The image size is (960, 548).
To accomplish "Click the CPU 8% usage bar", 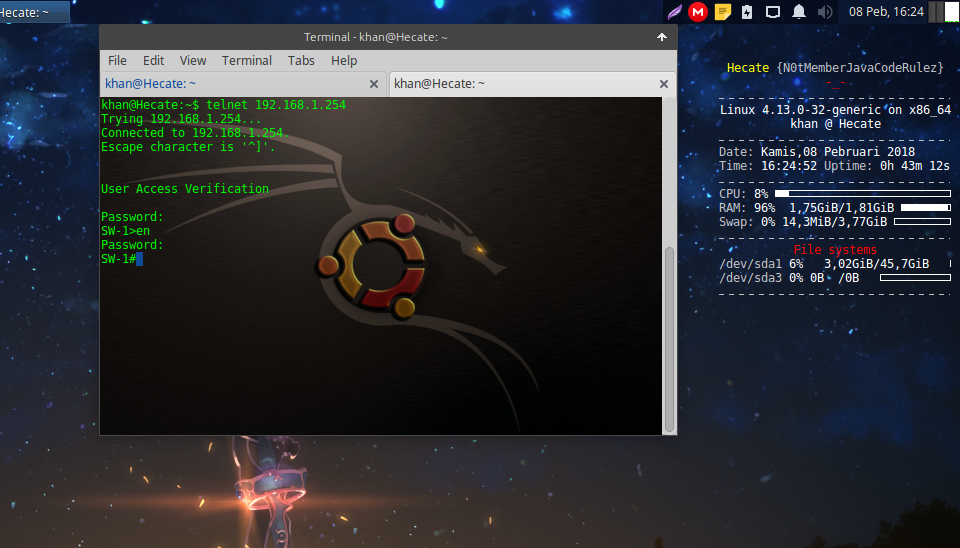I will 863,193.
